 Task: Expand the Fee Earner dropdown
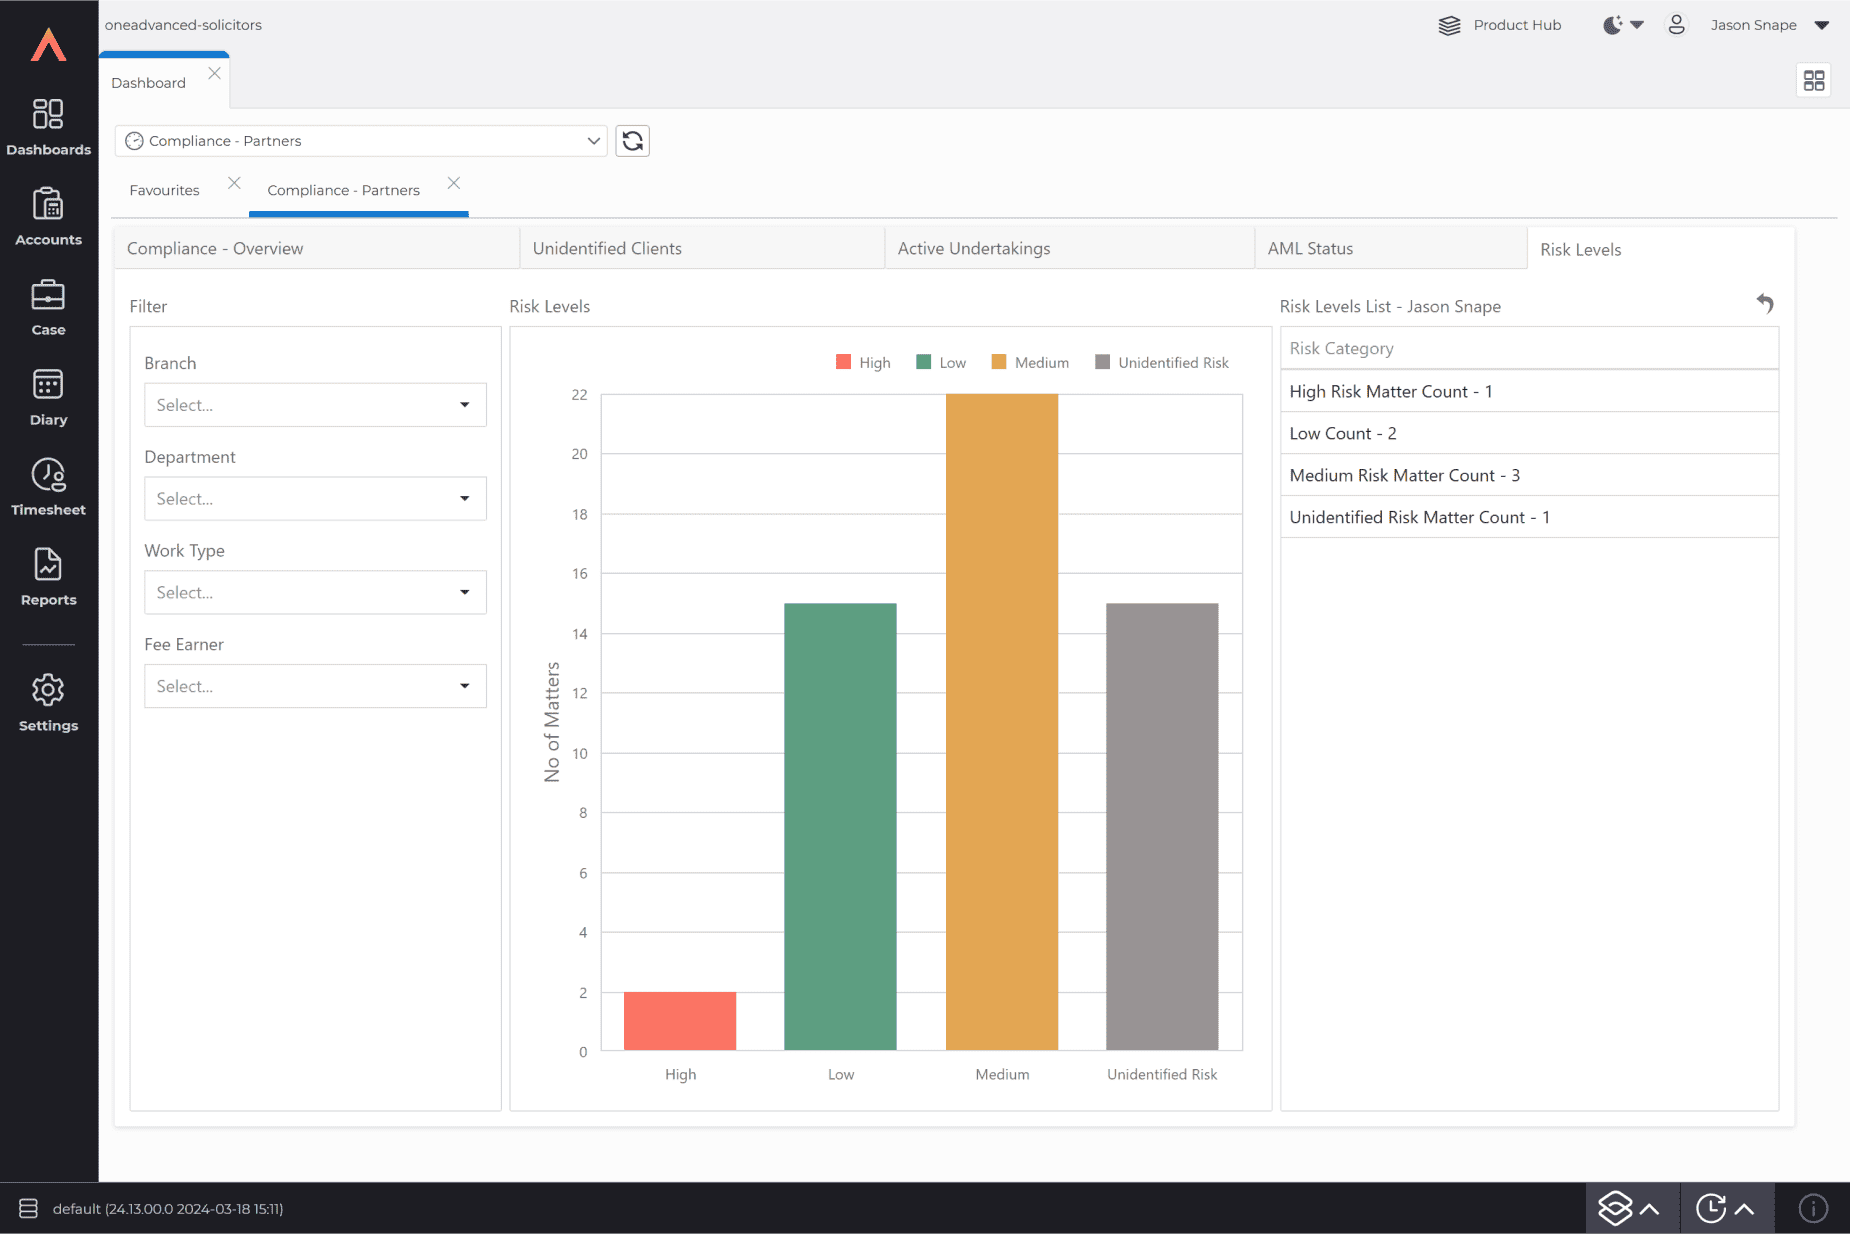tap(315, 687)
